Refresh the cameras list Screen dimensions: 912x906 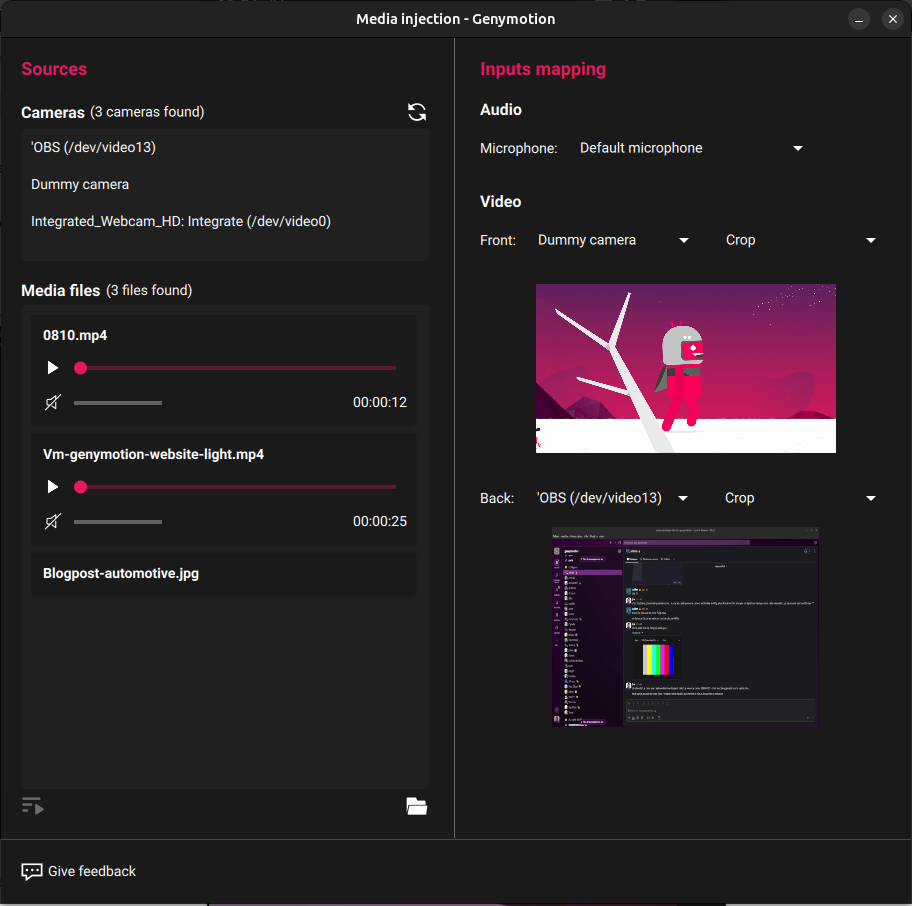[417, 112]
